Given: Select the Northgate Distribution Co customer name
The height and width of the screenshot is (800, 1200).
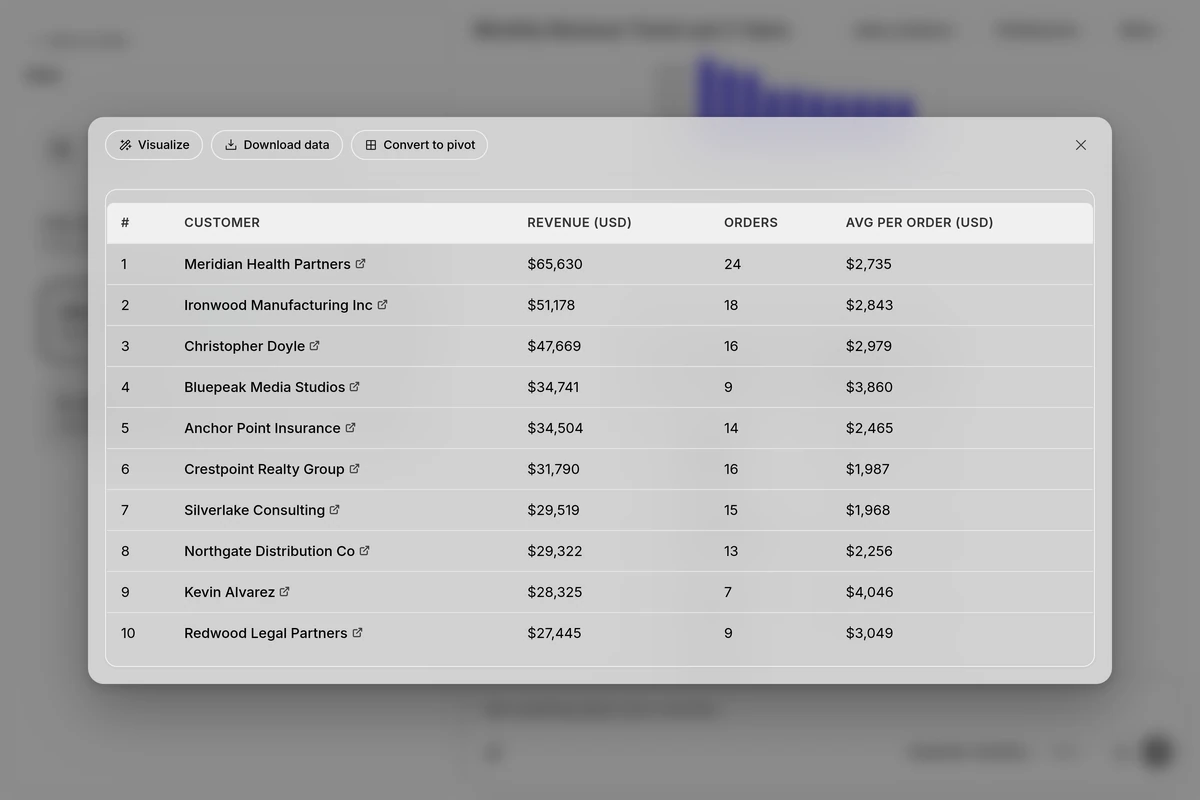Looking at the screenshot, I should [x=269, y=551].
